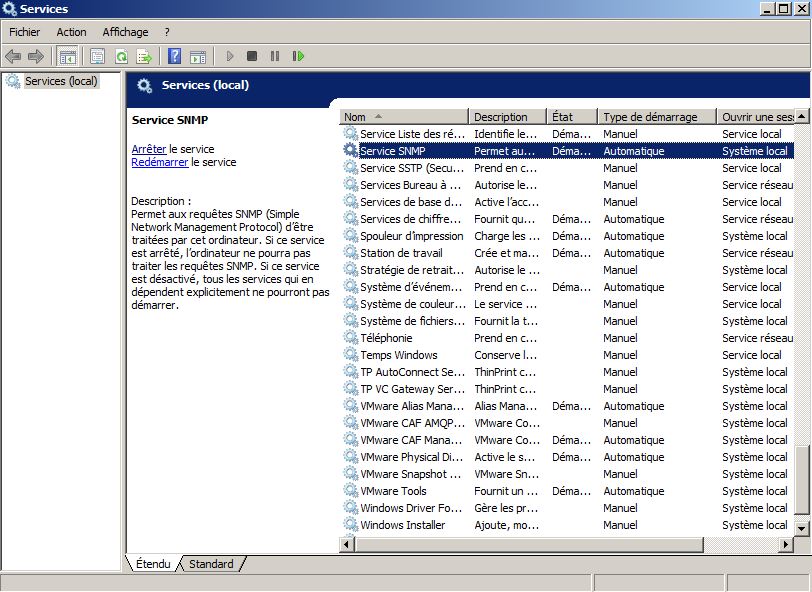This screenshot has width=812, height=592.
Task: Toggle the action pane visibility icon
Action: [x=197, y=56]
